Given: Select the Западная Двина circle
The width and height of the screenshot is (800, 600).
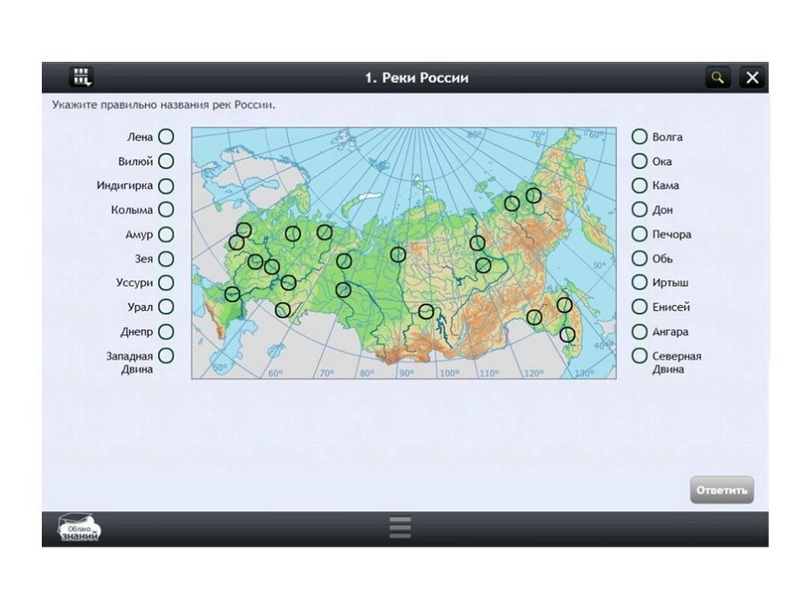Looking at the screenshot, I should coord(166,356).
